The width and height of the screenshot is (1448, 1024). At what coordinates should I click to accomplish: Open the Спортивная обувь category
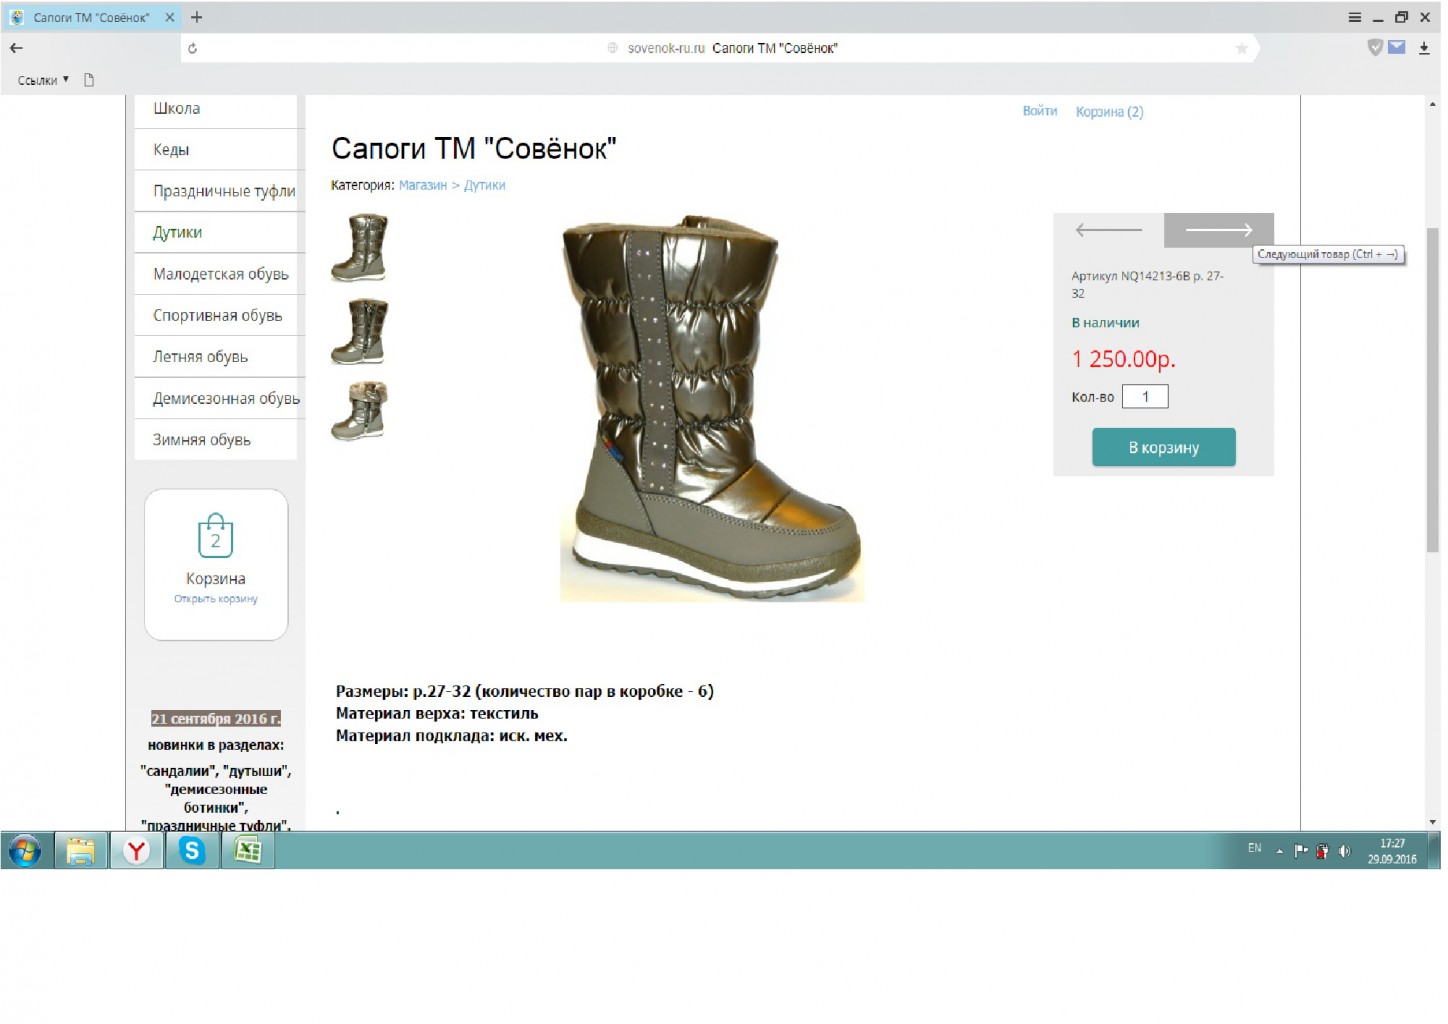[216, 316]
